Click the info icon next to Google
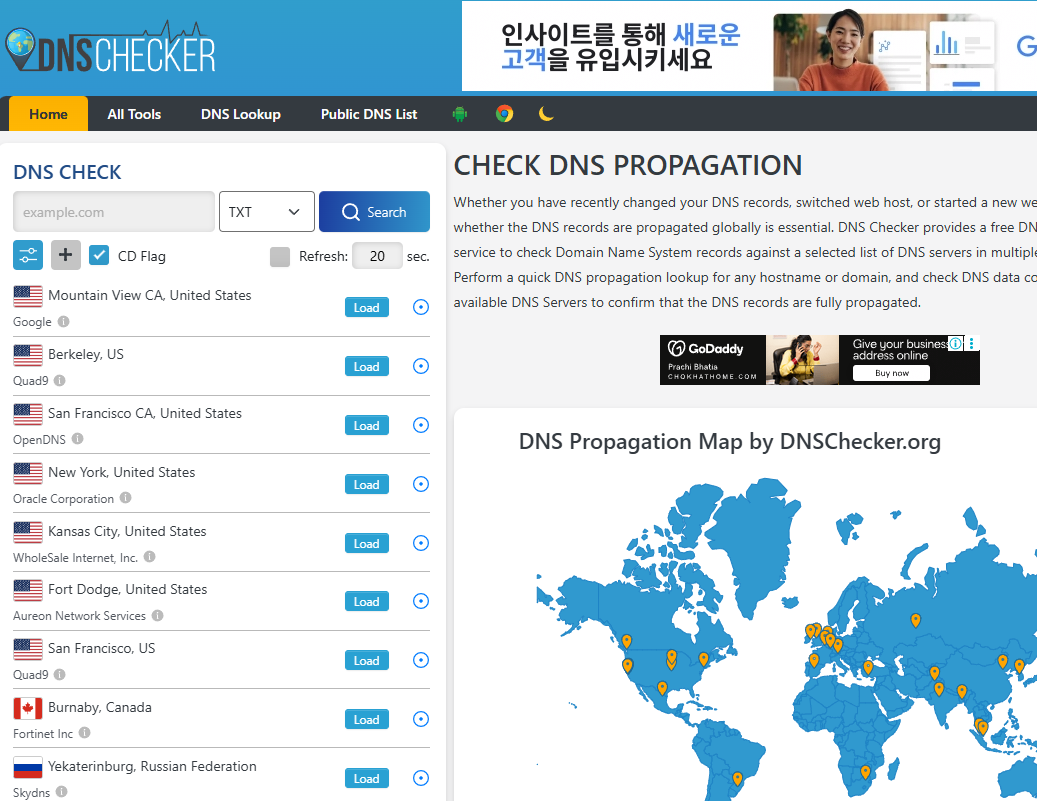Screen dimensions: 1037x801 tap(63, 321)
